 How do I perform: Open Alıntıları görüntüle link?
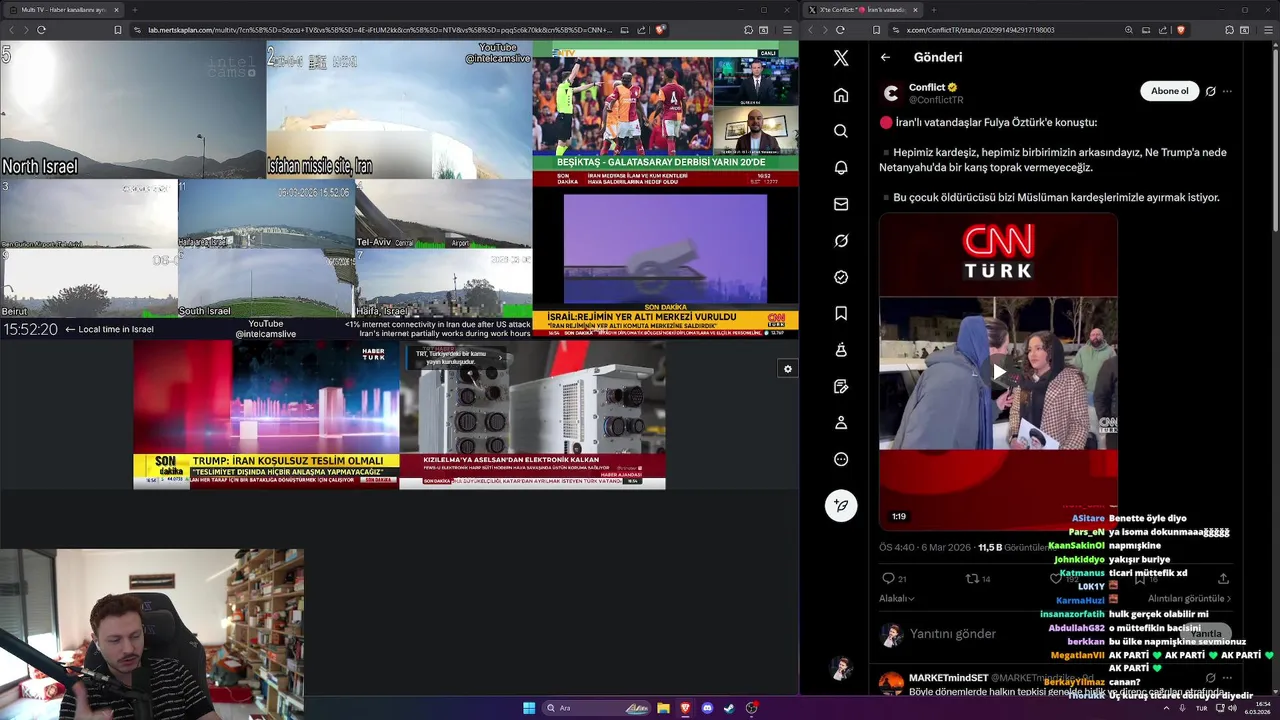(1188, 598)
